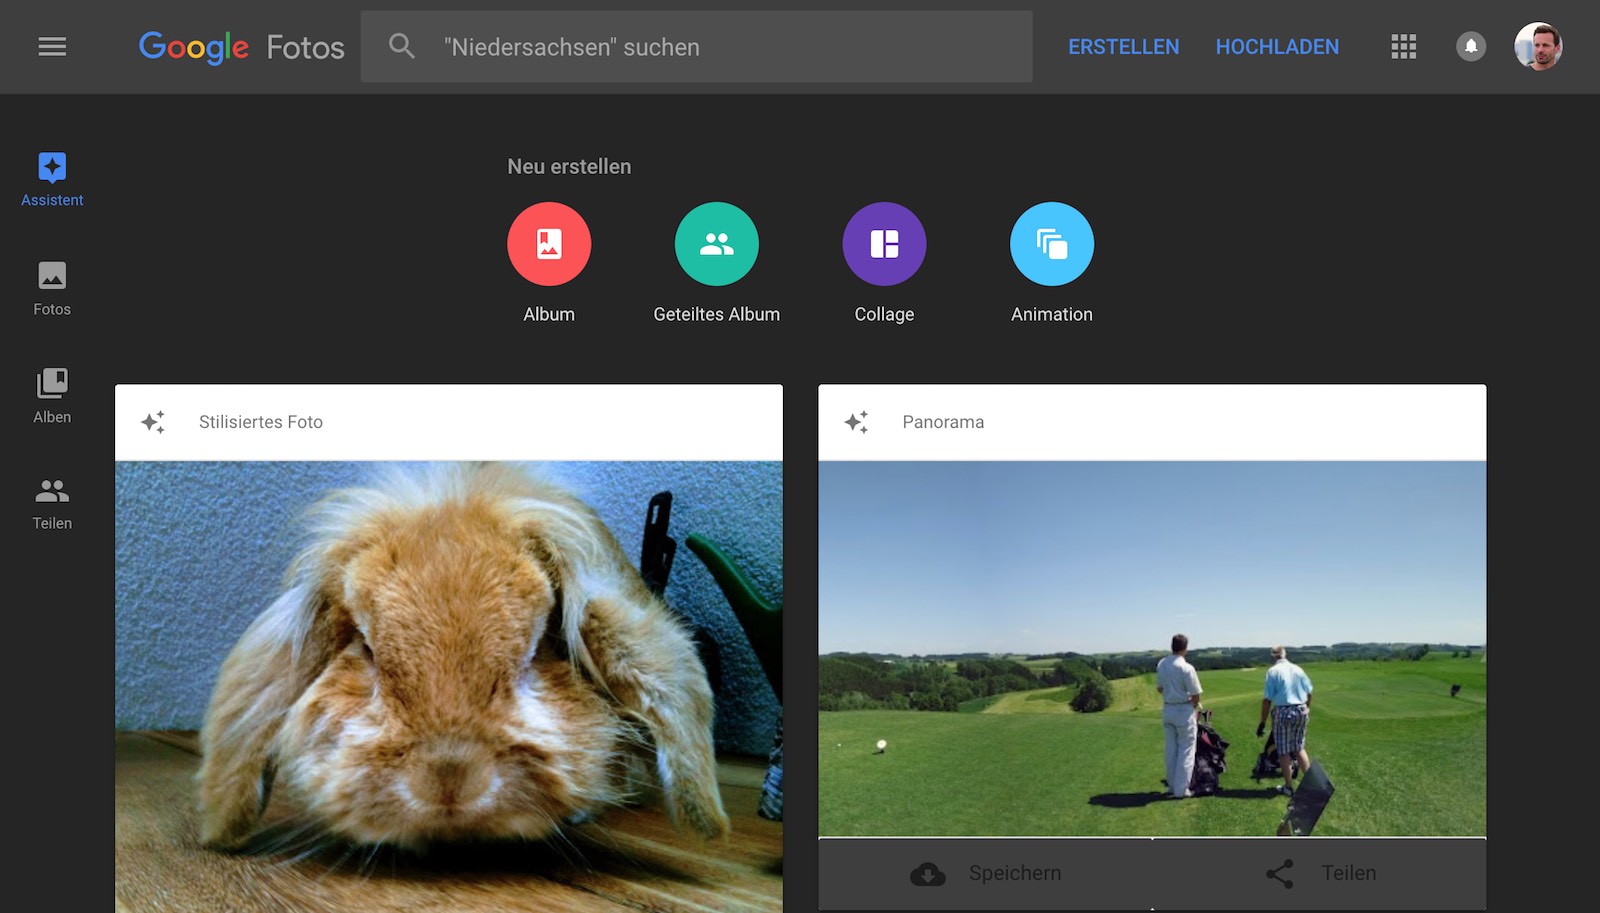Click the HOCHLADEN link
Image resolution: width=1600 pixels, height=913 pixels.
coord(1277,46)
